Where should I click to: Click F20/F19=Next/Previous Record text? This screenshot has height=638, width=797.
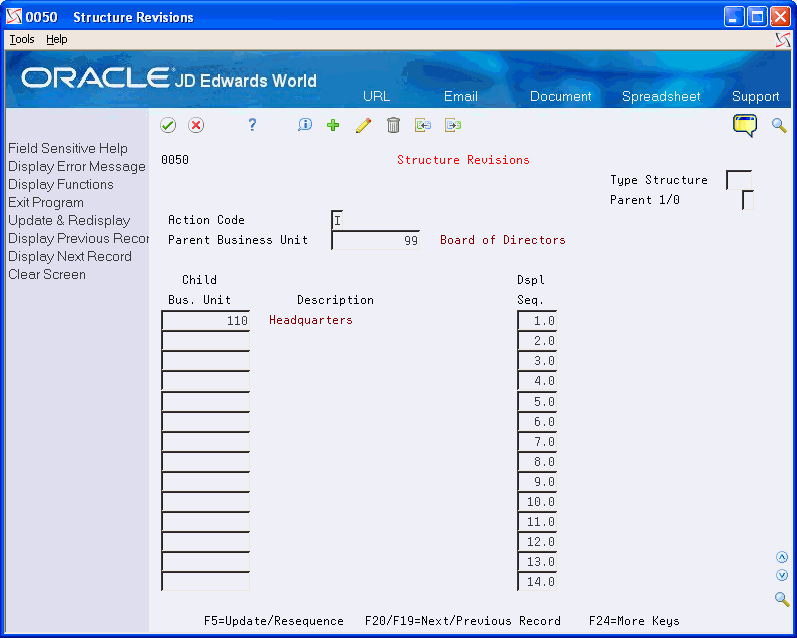click(463, 621)
